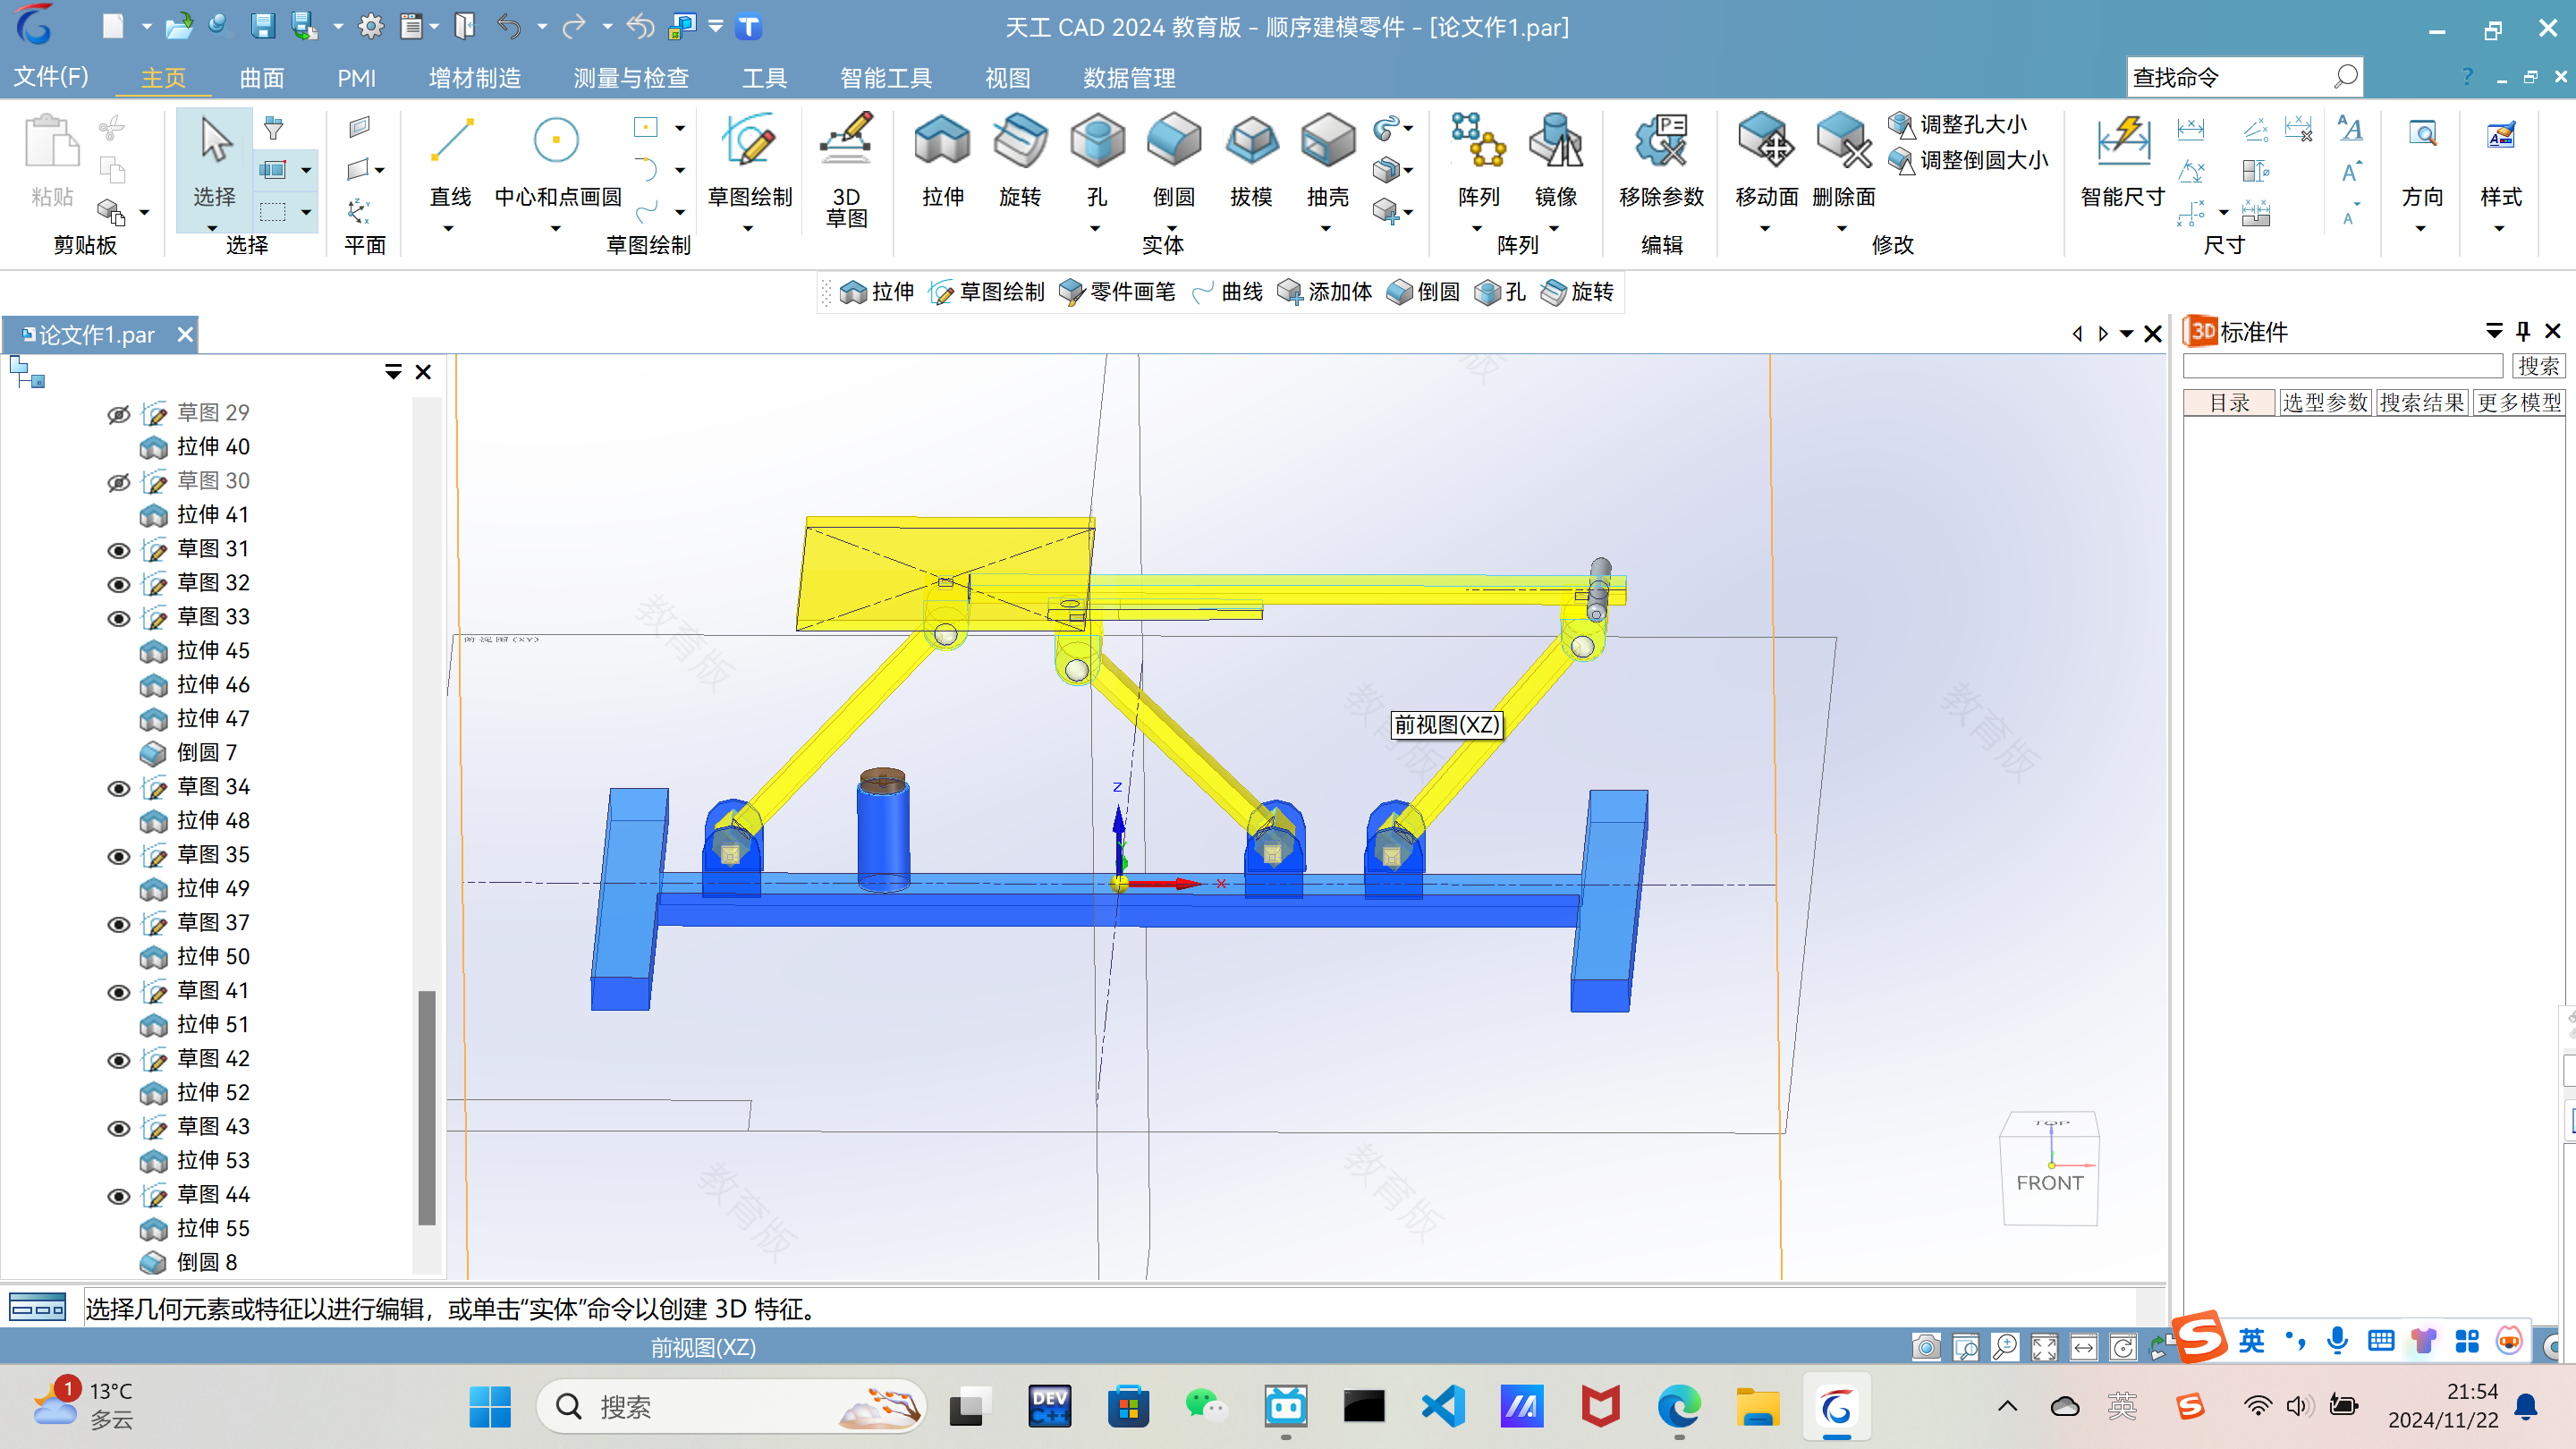Open the feature tree panel options arrow

coord(393,372)
